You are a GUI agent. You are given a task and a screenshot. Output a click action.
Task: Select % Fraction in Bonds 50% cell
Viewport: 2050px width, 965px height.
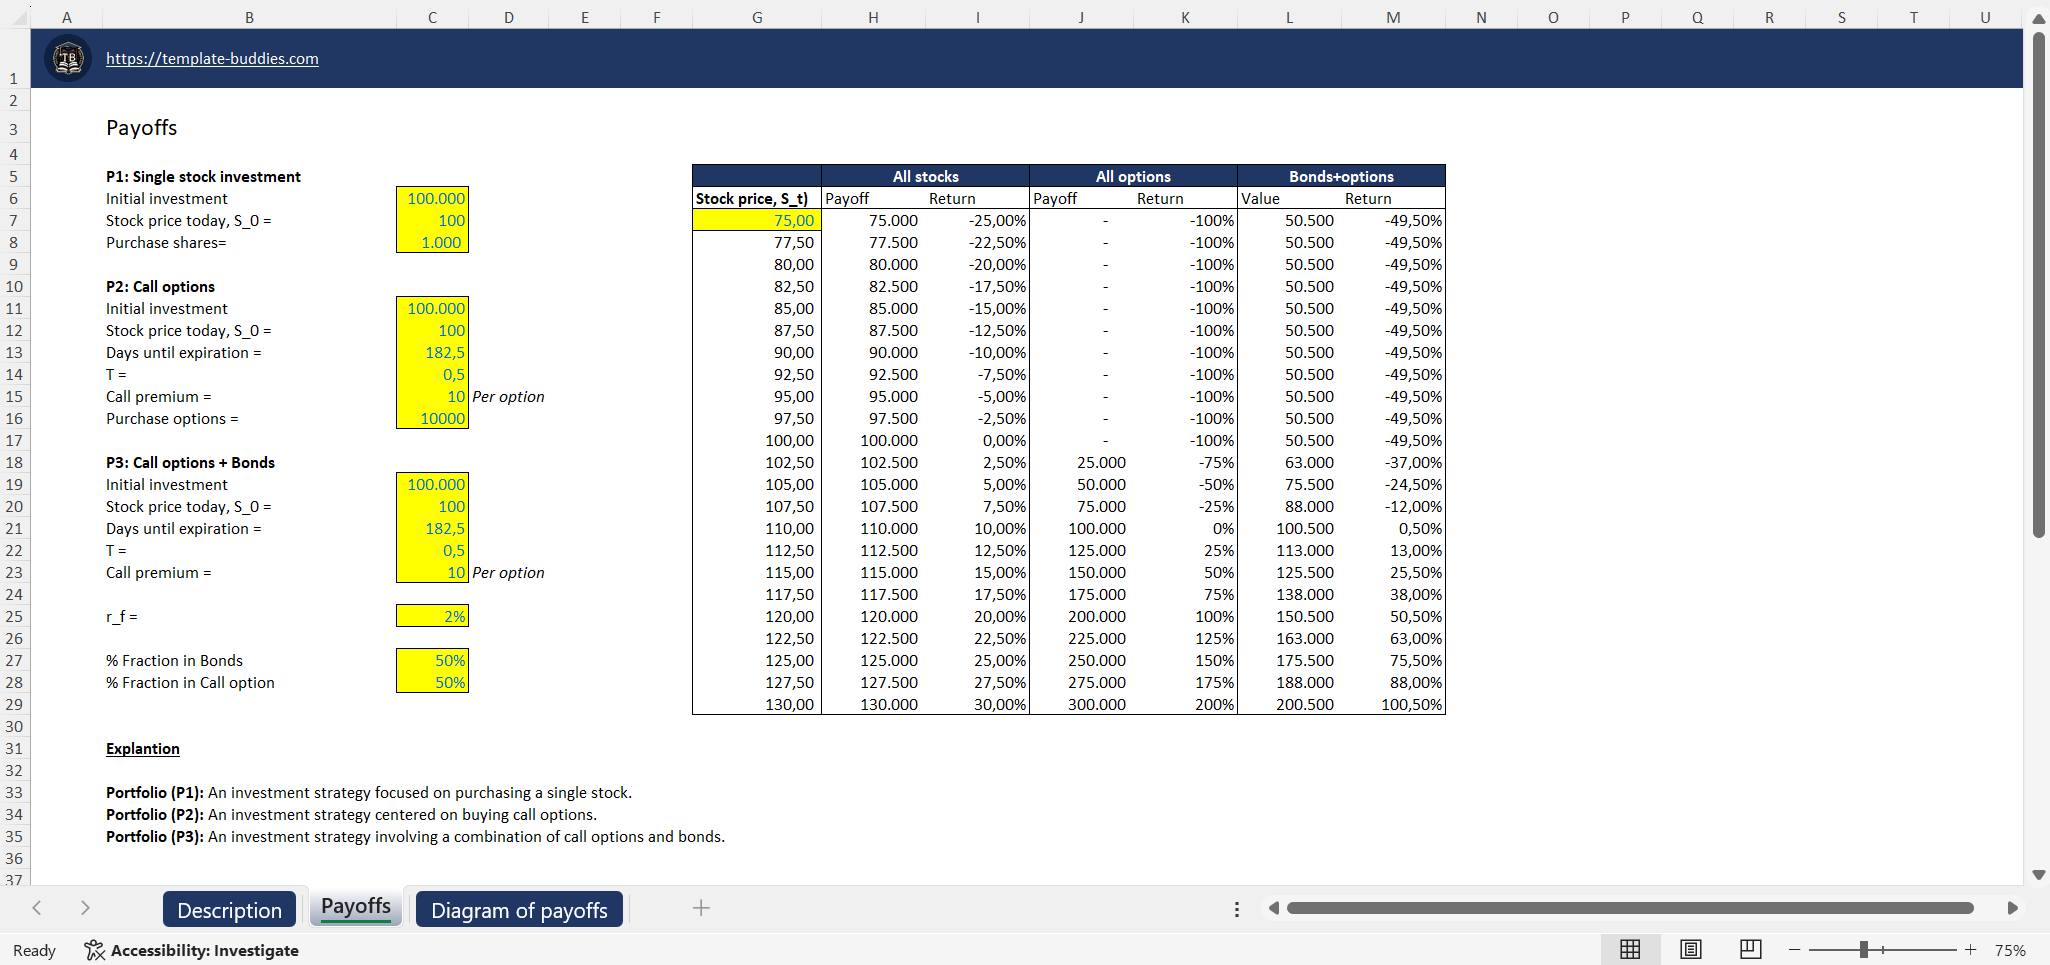click(432, 661)
